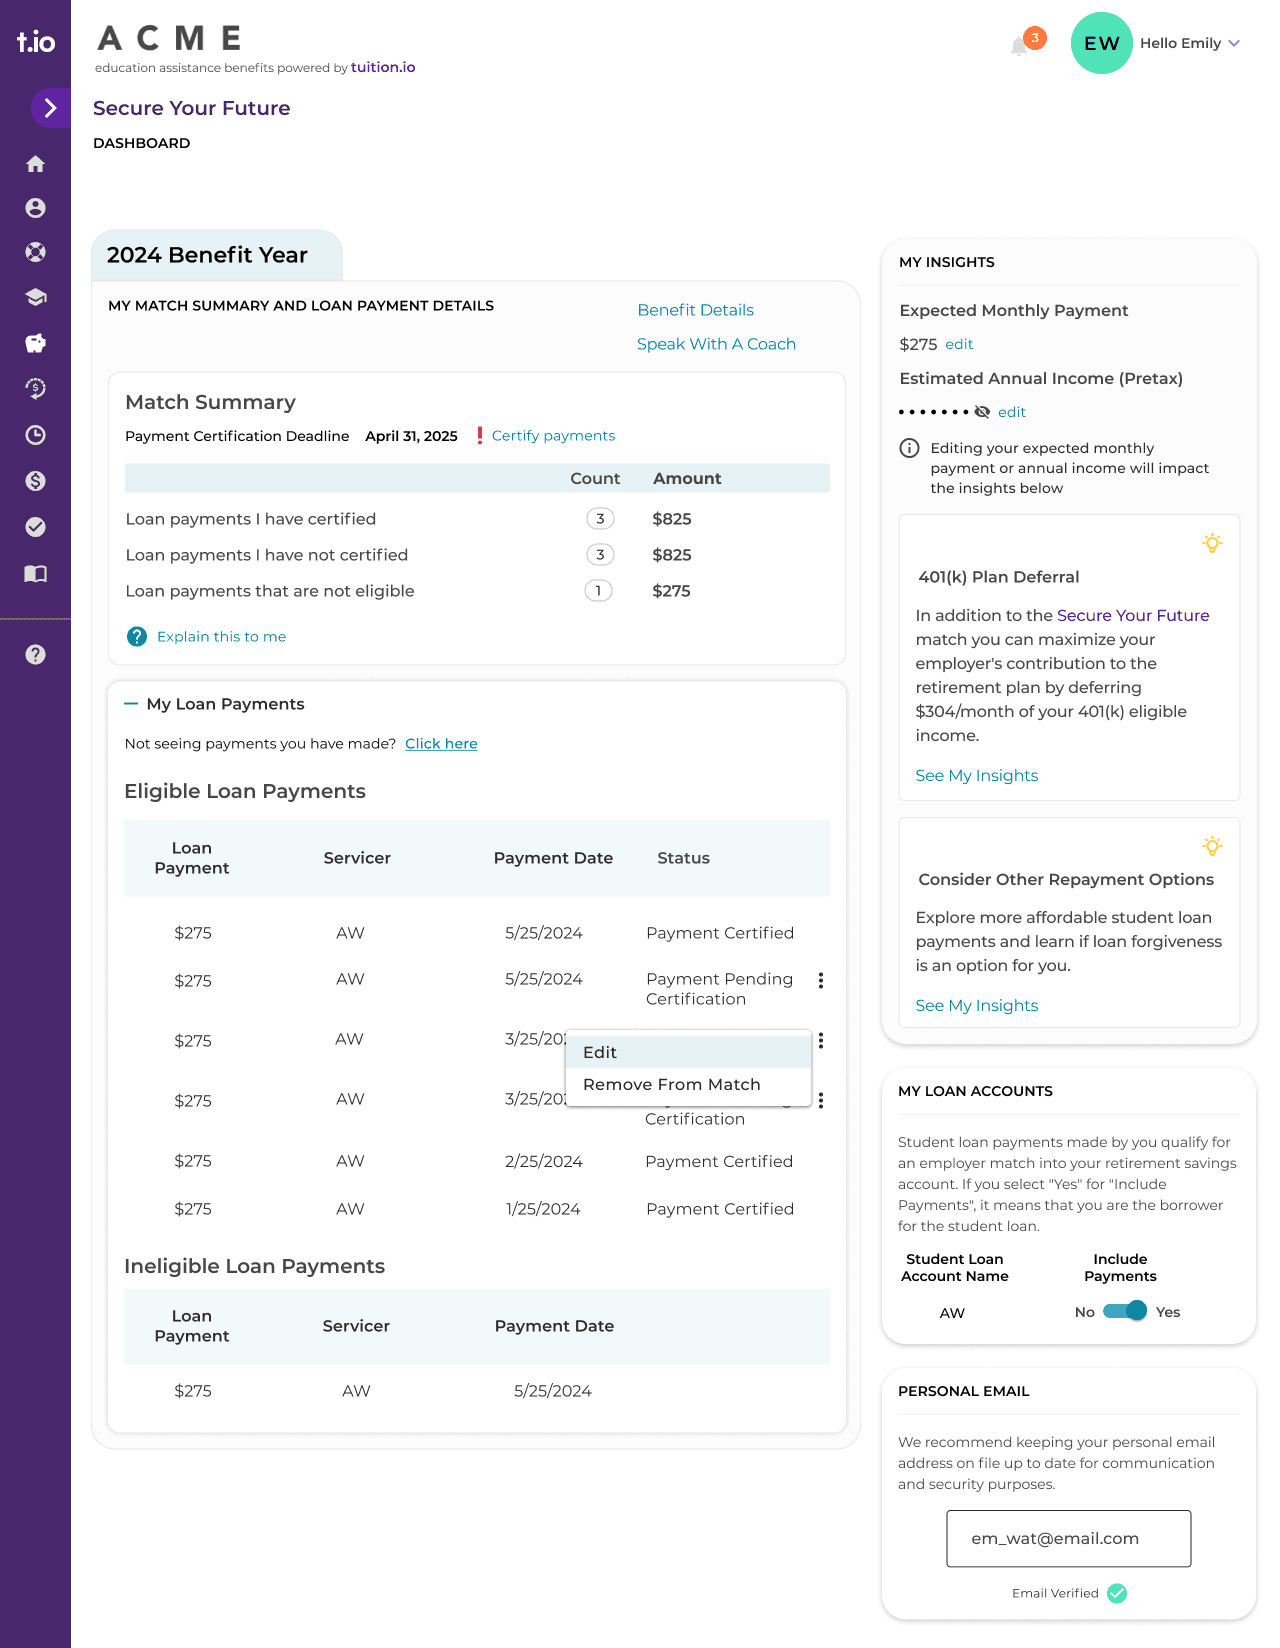The height and width of the screenshot is (1648, 1280).
Task: Click the EW user avatar
Action: [1102, 43]
